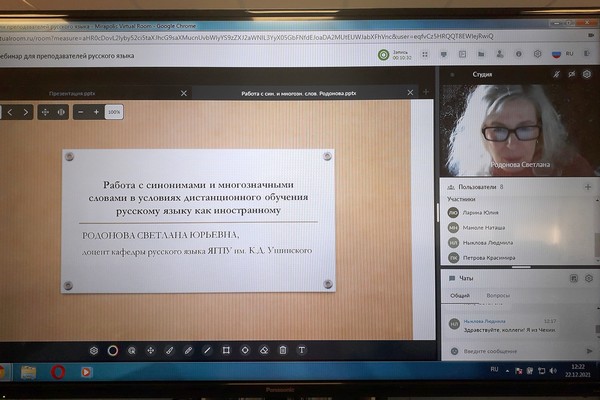Screen dimensions: 600x400
Task: Close the Работа с син. Родонова.pptx tab
Action: pos(410,93)
